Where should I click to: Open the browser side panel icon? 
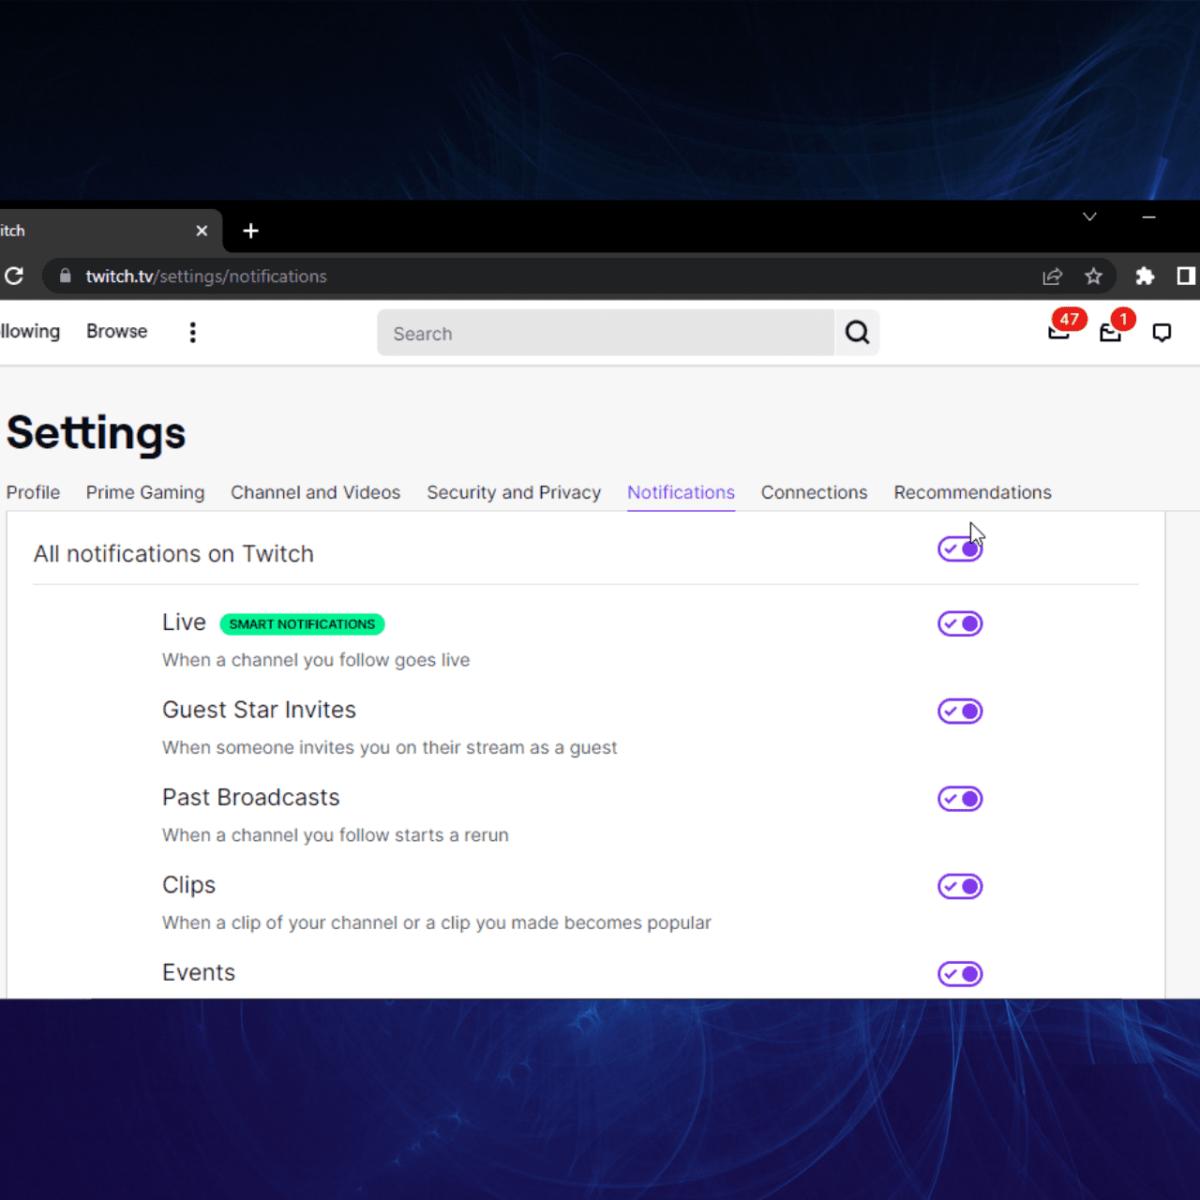(1186, 276)
